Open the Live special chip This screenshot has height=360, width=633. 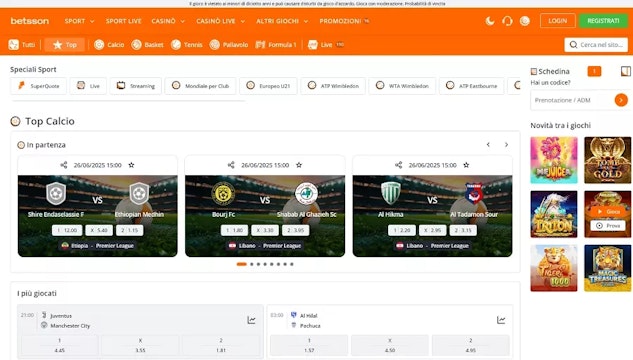coord(88,86)
